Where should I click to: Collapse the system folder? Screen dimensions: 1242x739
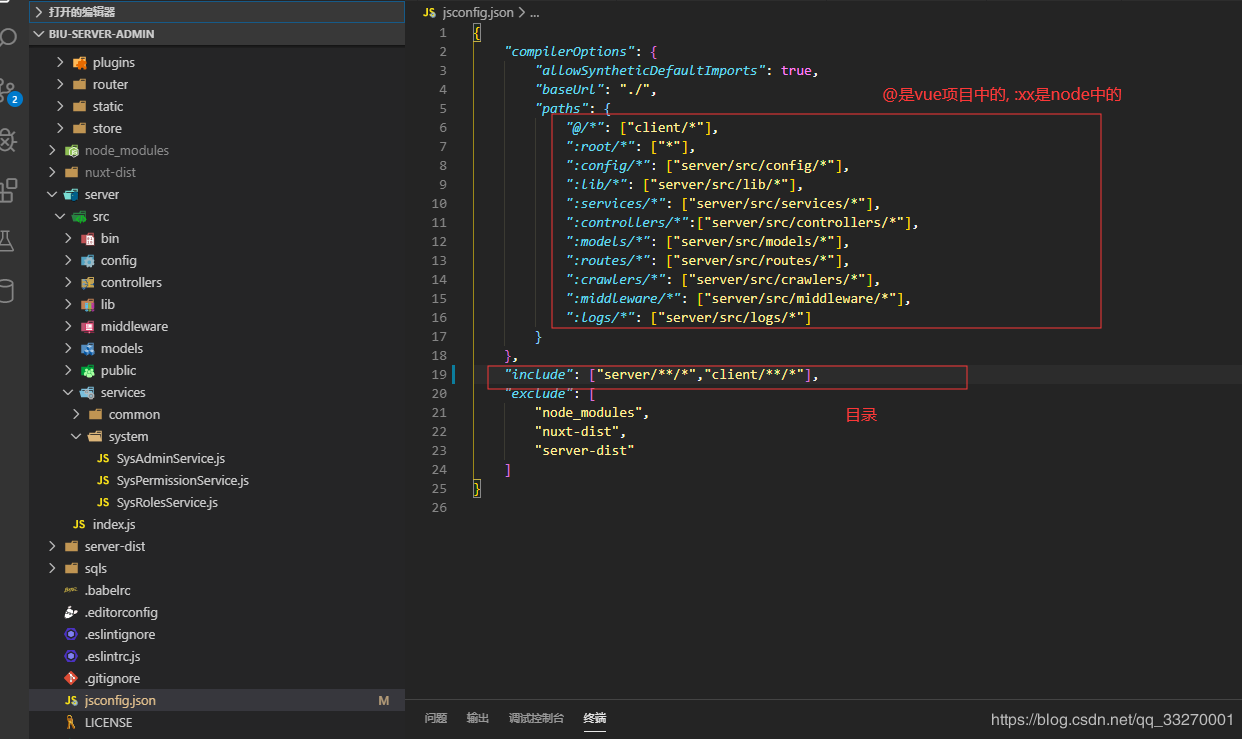(x=76, y=436)
